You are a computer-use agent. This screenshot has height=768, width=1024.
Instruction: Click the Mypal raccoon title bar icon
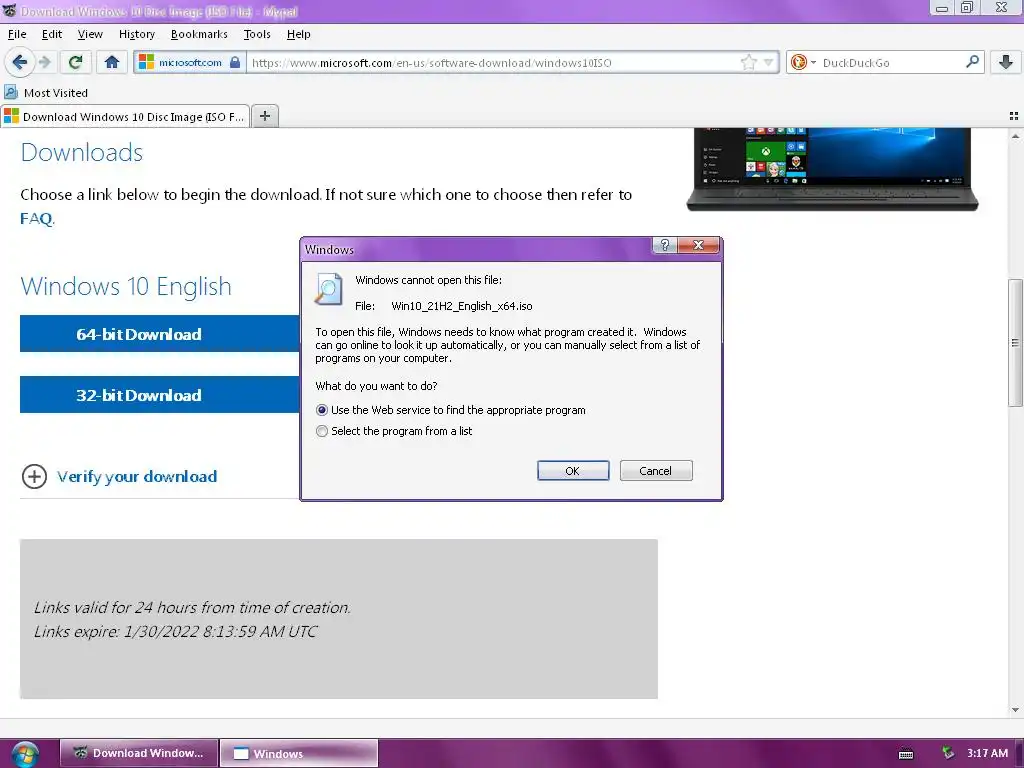tap(9, 11)
